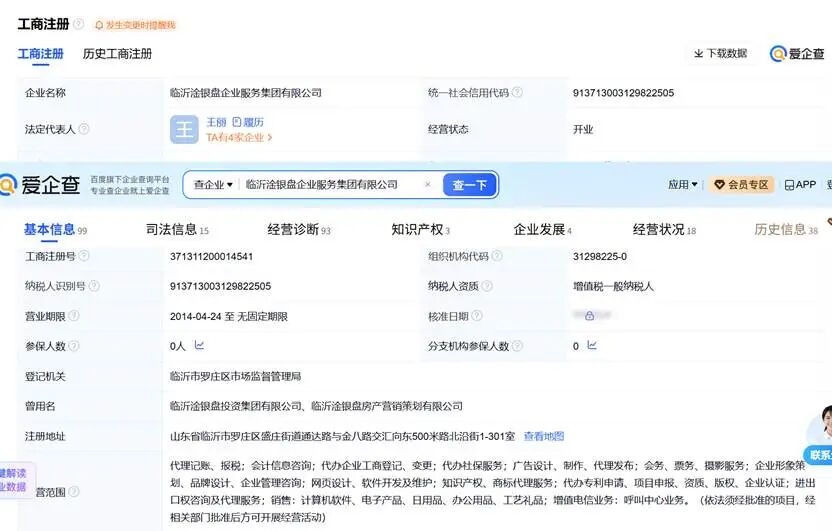832x531 pixels.
Task: Click 临沂市罗庄区市场监督管理局 text
Action: click(x=236, y=376)
